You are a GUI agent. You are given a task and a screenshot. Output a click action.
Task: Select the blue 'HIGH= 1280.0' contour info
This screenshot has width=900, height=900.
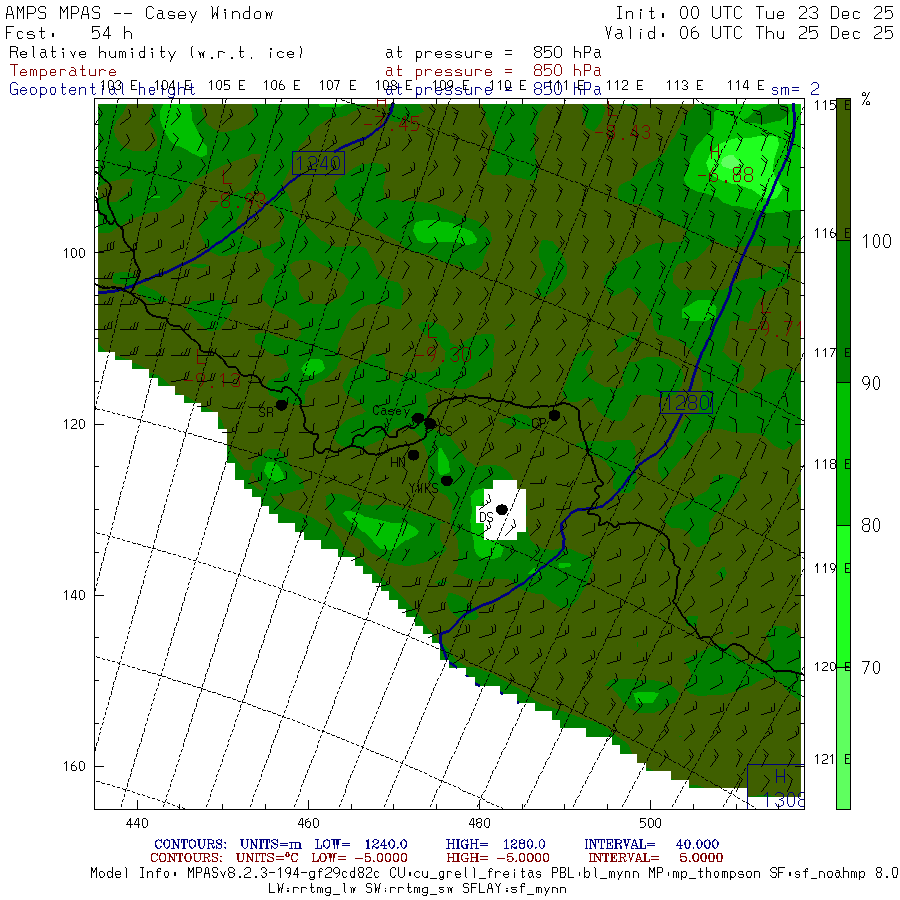[495, 844]
